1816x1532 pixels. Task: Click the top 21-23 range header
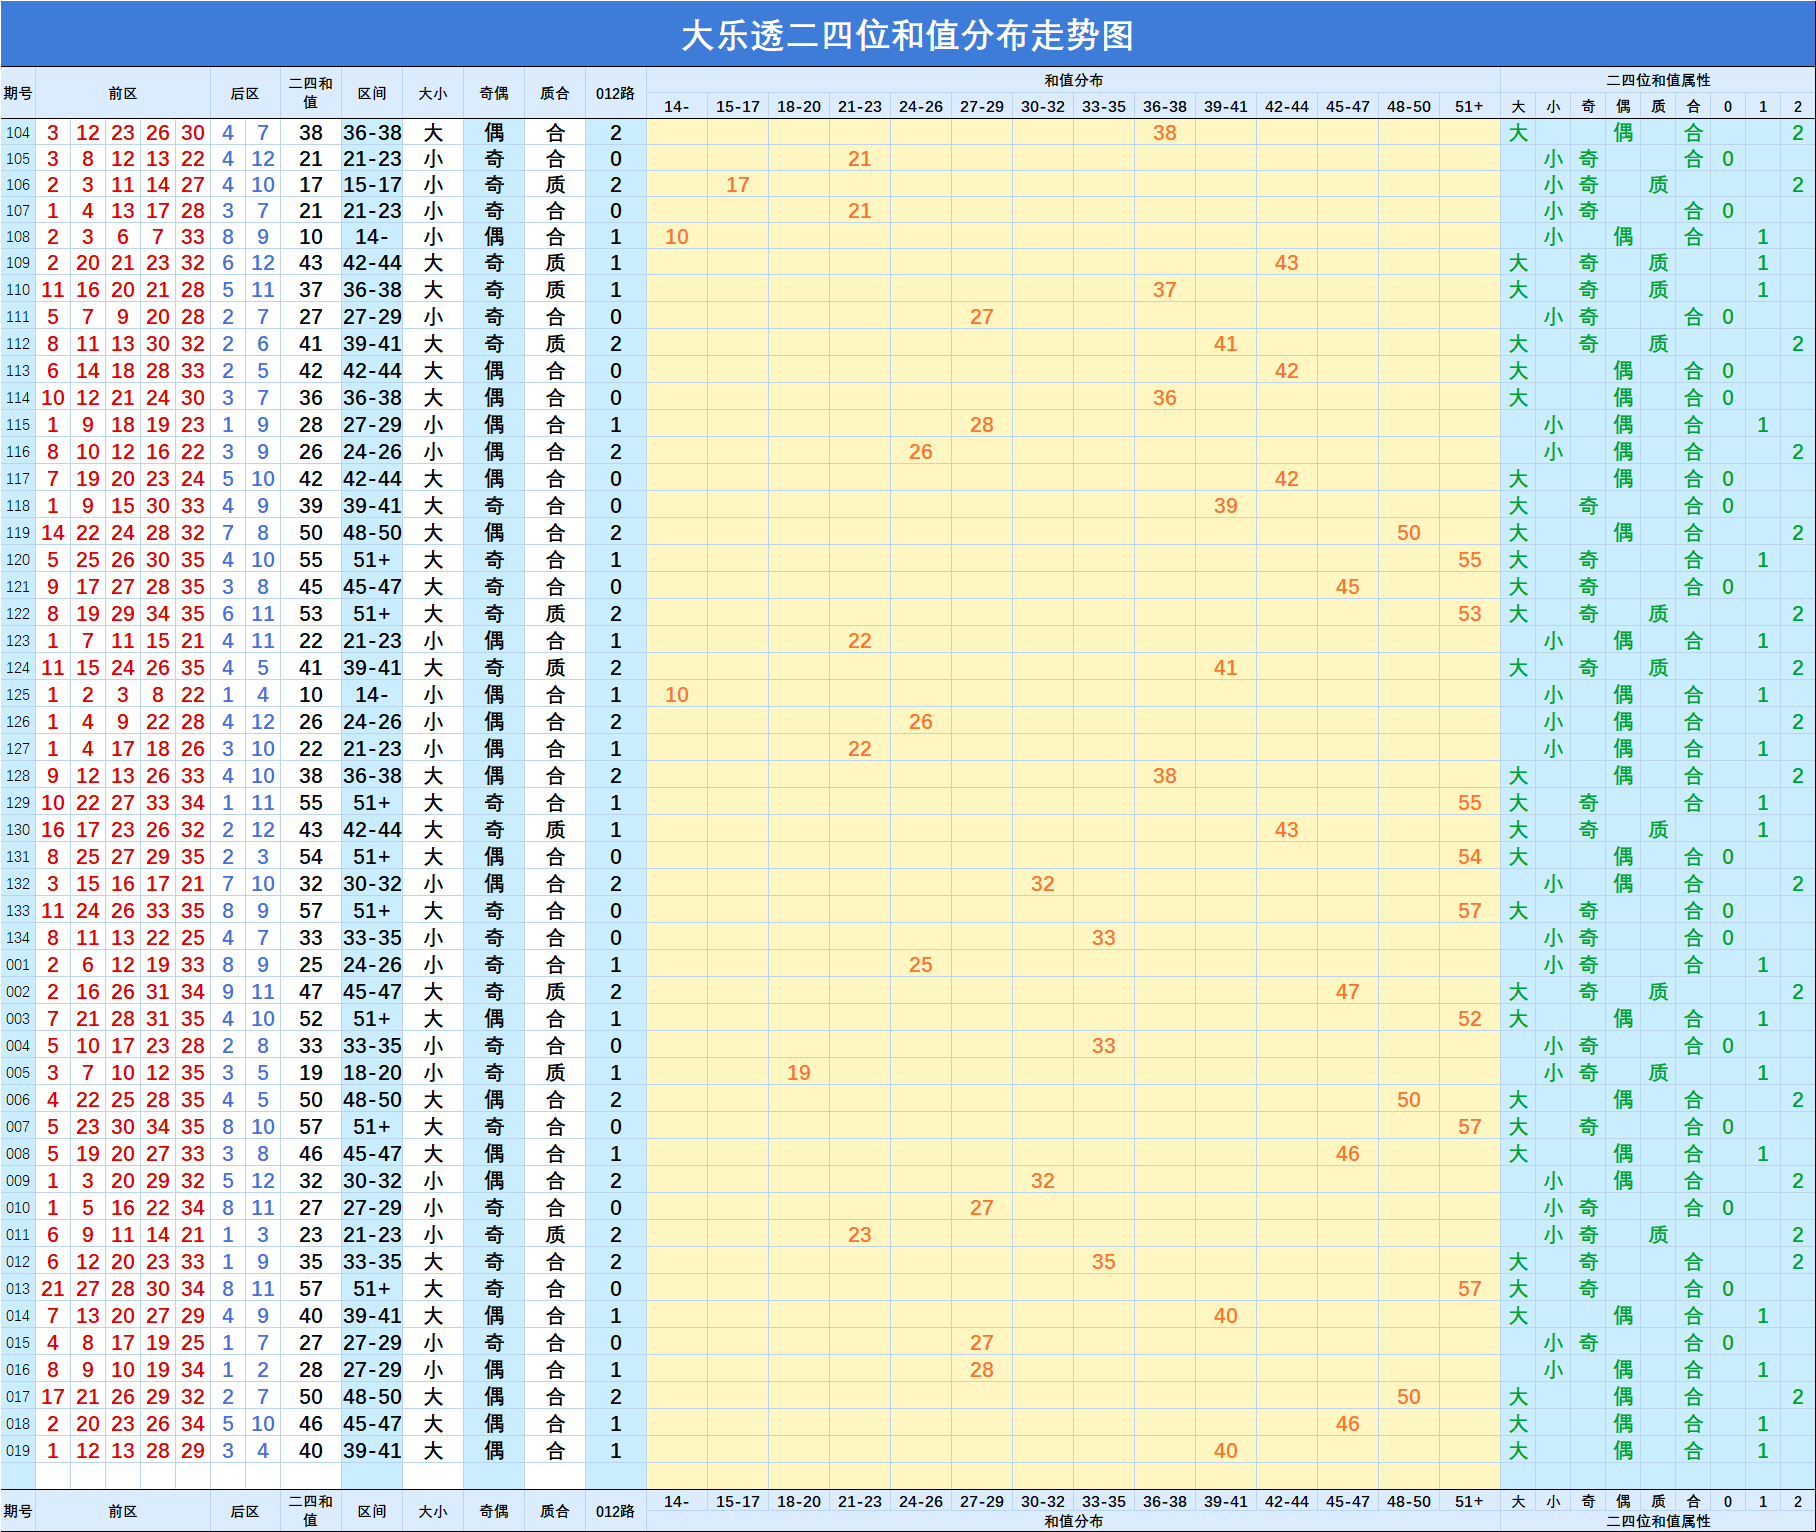click(860, 106)
